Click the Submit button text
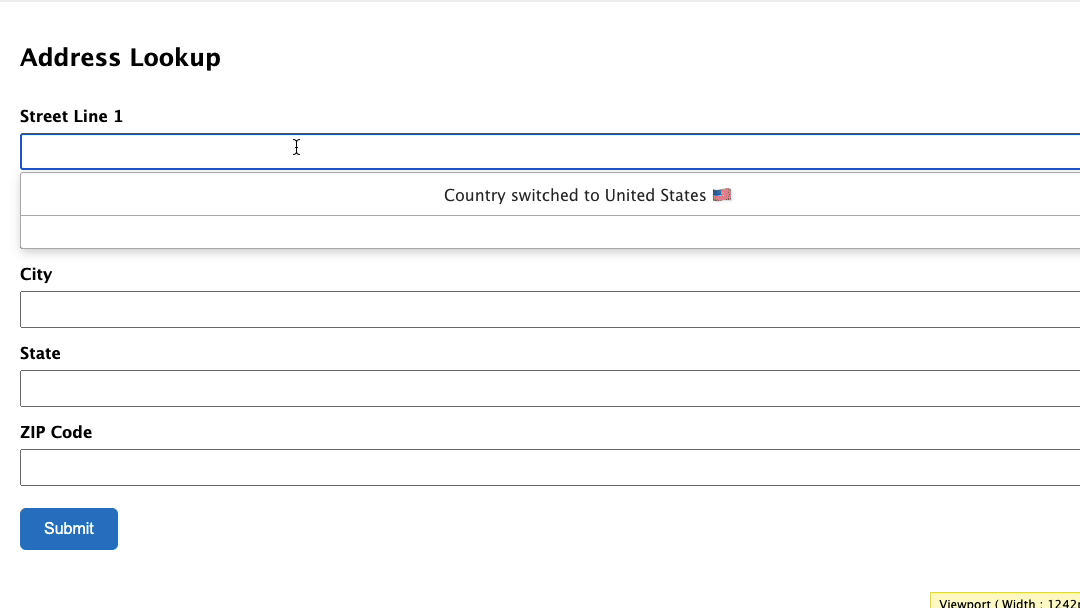The width and height of the screenshot is (1080, 608). click(x=69, y=528)
